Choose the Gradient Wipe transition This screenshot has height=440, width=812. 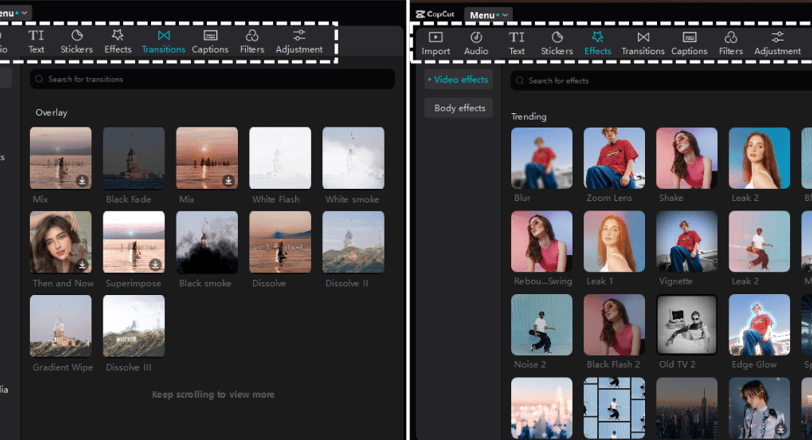[x=61, y=326]
